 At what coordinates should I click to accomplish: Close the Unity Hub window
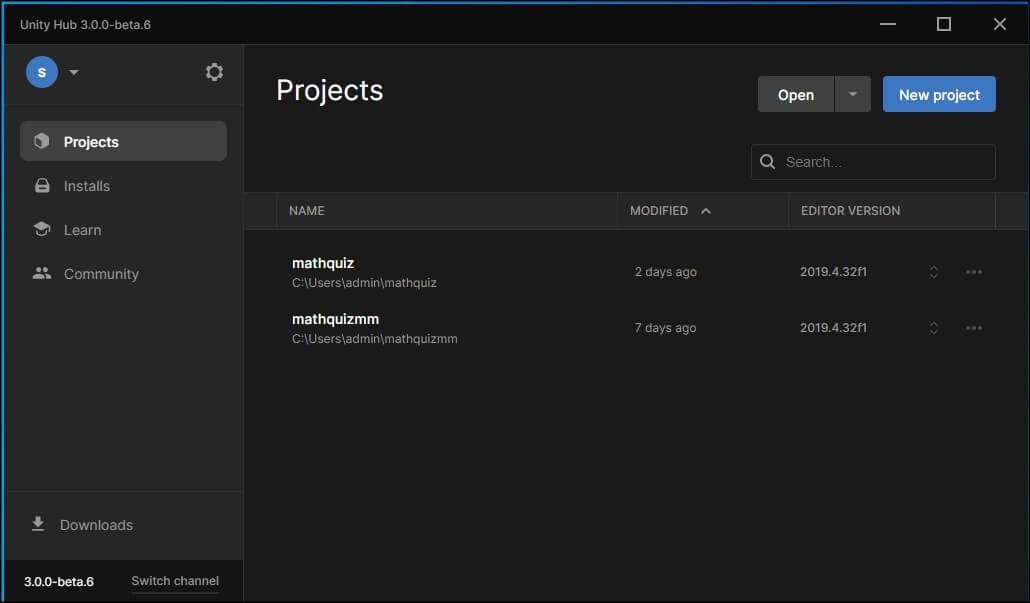pyautogui.click(x=1000, y=24)
